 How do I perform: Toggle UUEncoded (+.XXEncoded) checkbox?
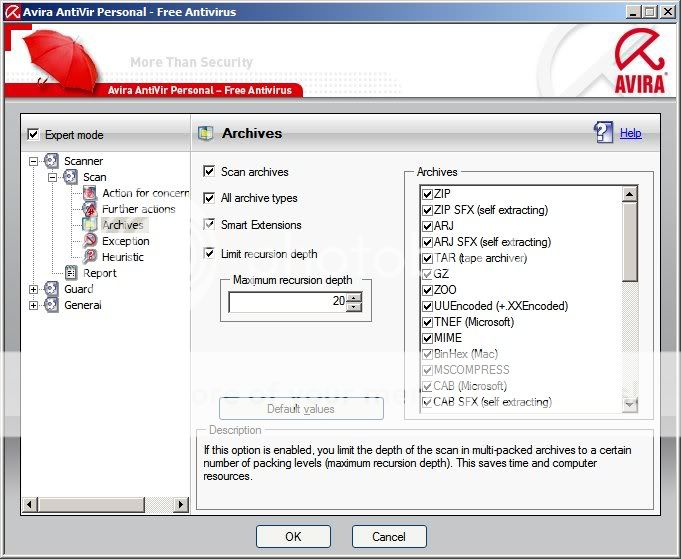tap(427, 306)
